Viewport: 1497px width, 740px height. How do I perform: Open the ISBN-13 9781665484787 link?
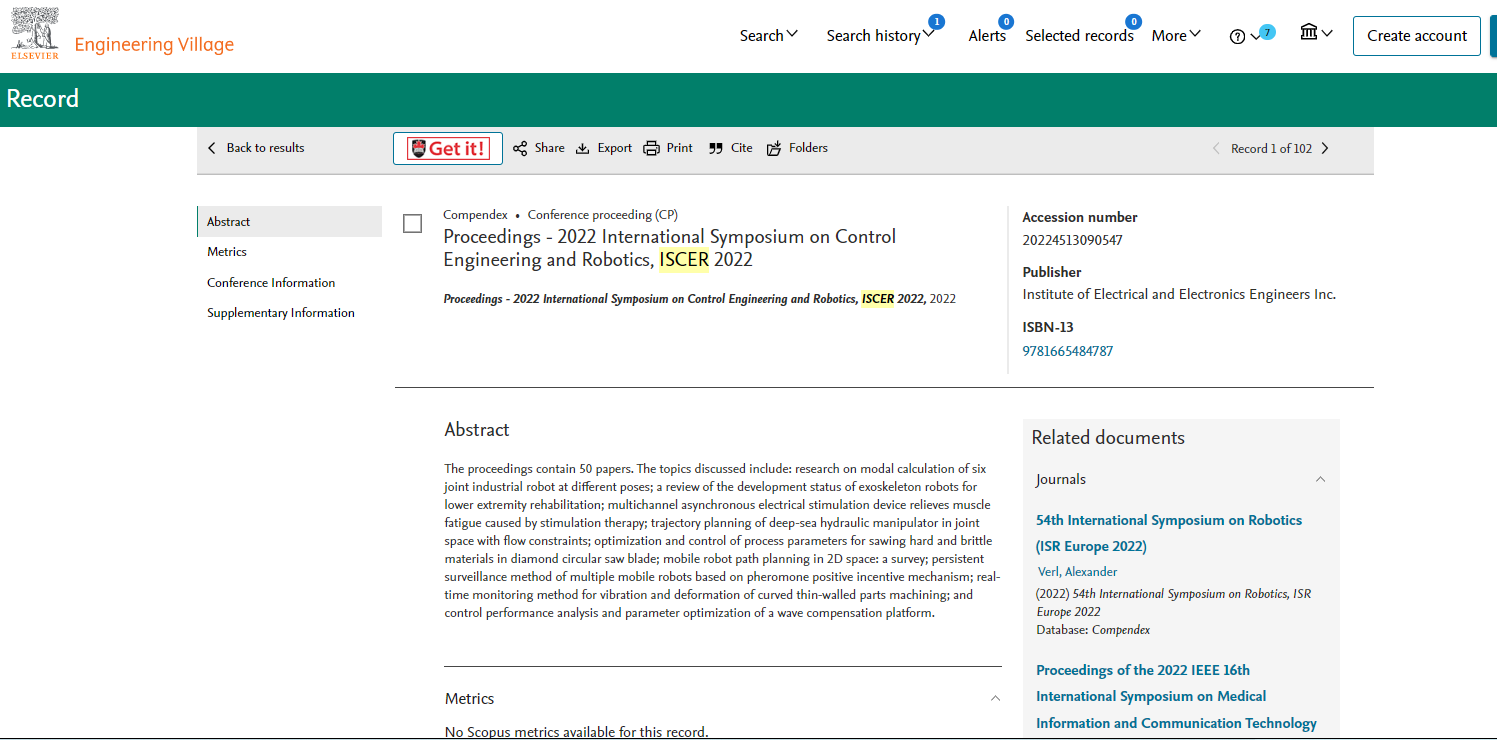coord(1067,351)
